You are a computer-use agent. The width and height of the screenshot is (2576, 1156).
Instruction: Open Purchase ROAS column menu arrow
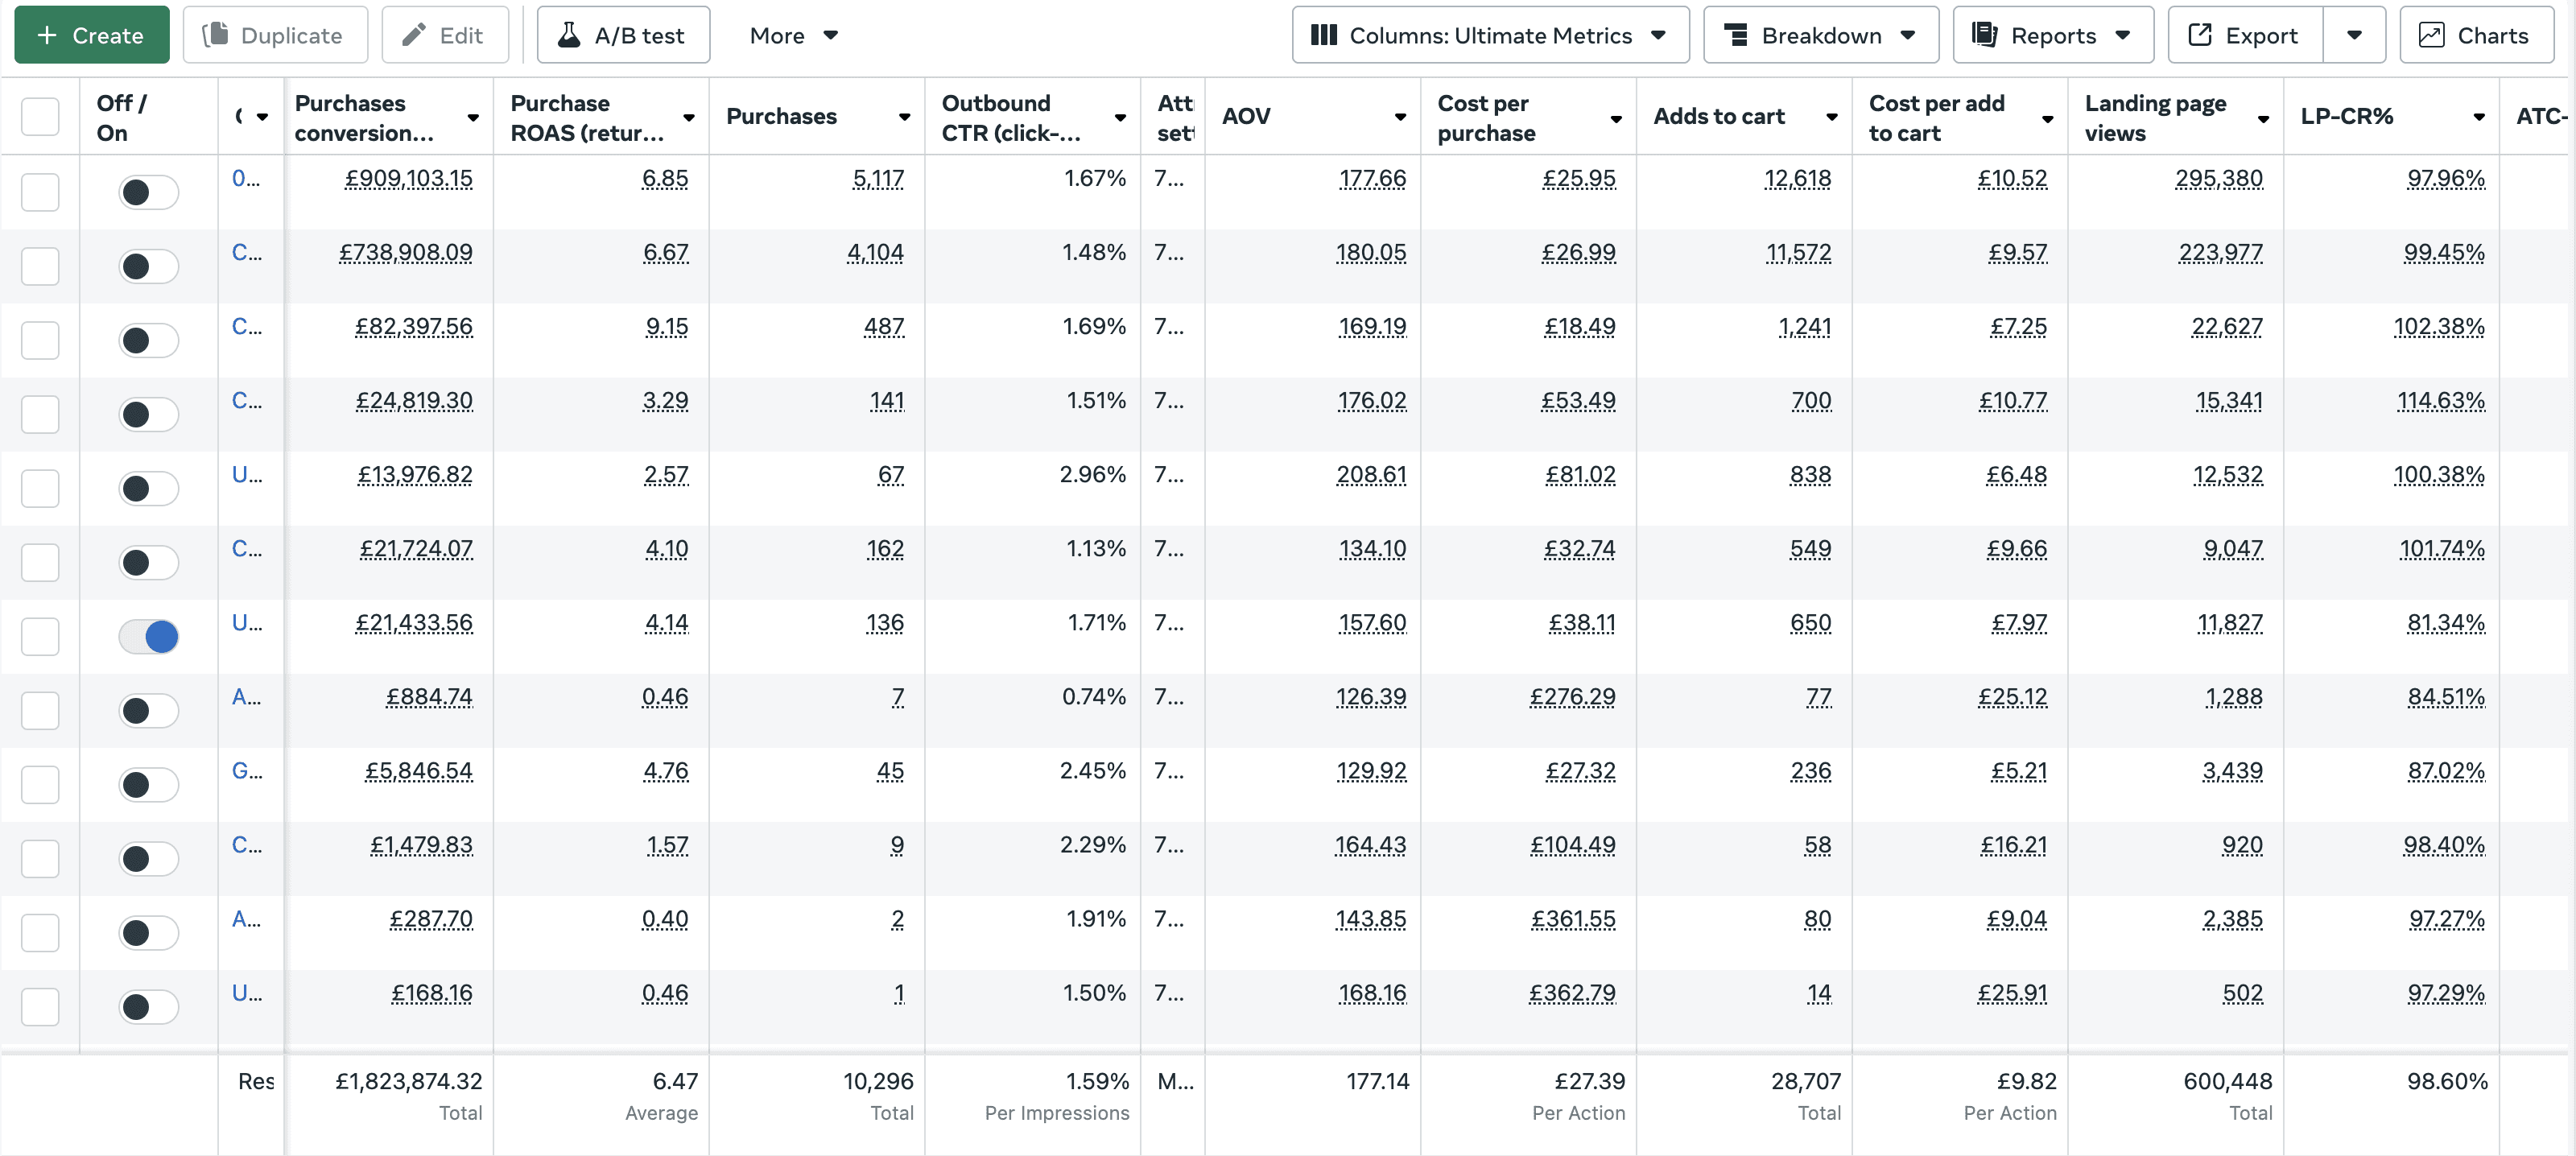[x=689, y=118]
